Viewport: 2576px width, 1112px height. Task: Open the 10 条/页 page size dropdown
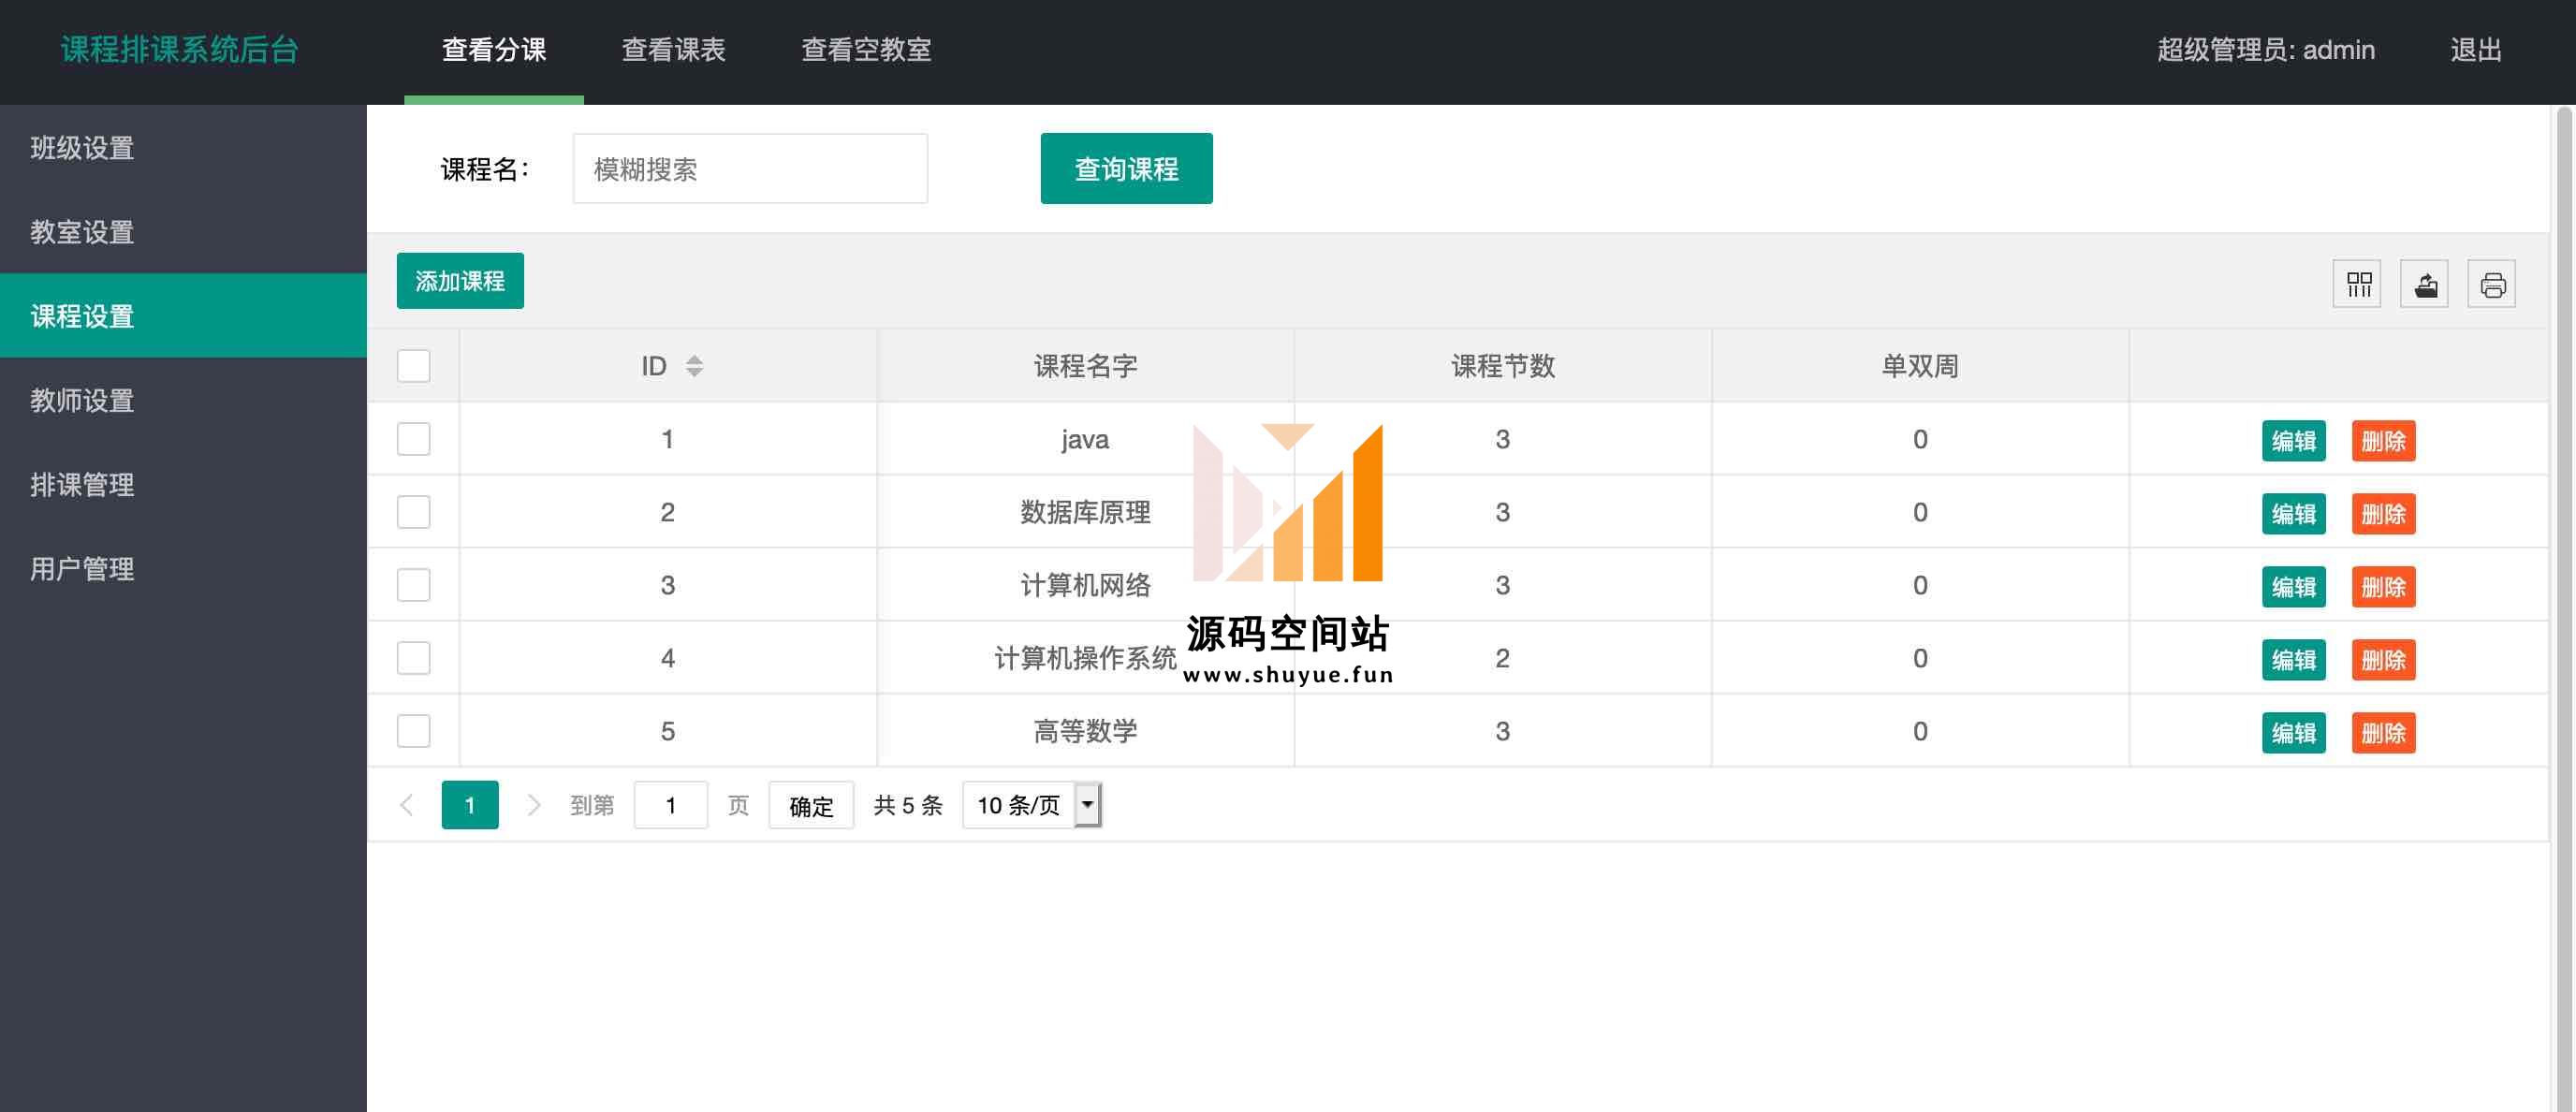click(1031, 805)
